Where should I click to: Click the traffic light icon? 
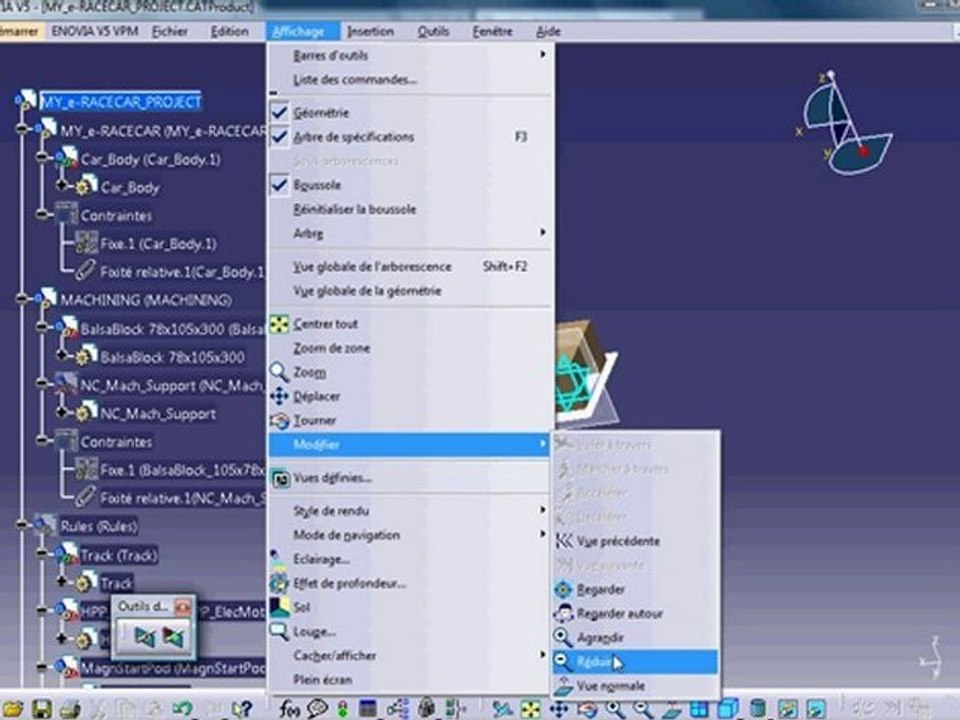click(342, 709)
